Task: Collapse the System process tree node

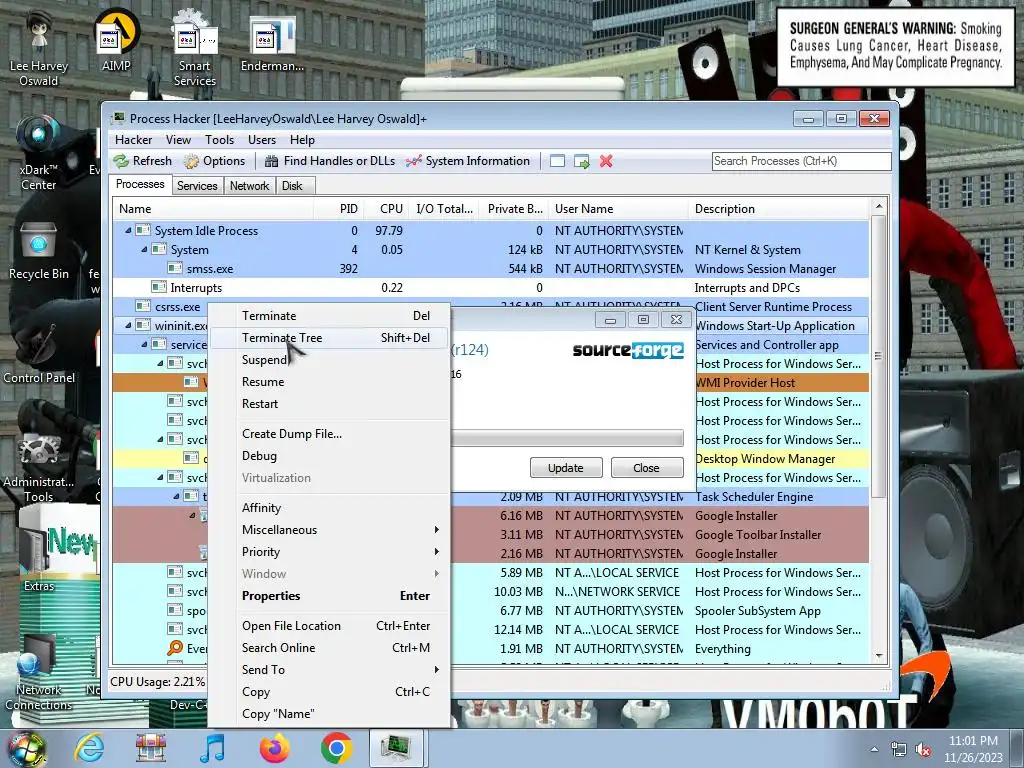Action: click(x=144, y=249)
